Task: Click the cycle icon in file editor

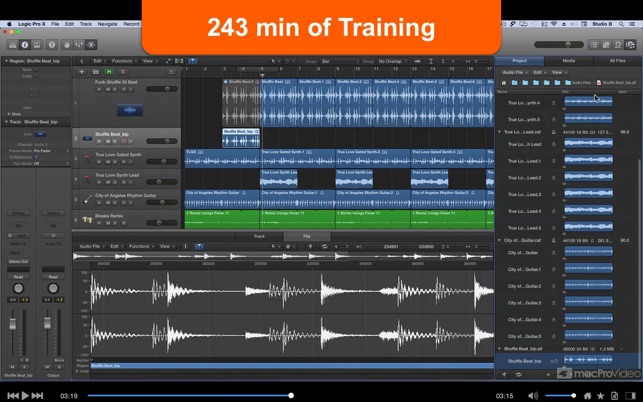Action: [324, 247]
